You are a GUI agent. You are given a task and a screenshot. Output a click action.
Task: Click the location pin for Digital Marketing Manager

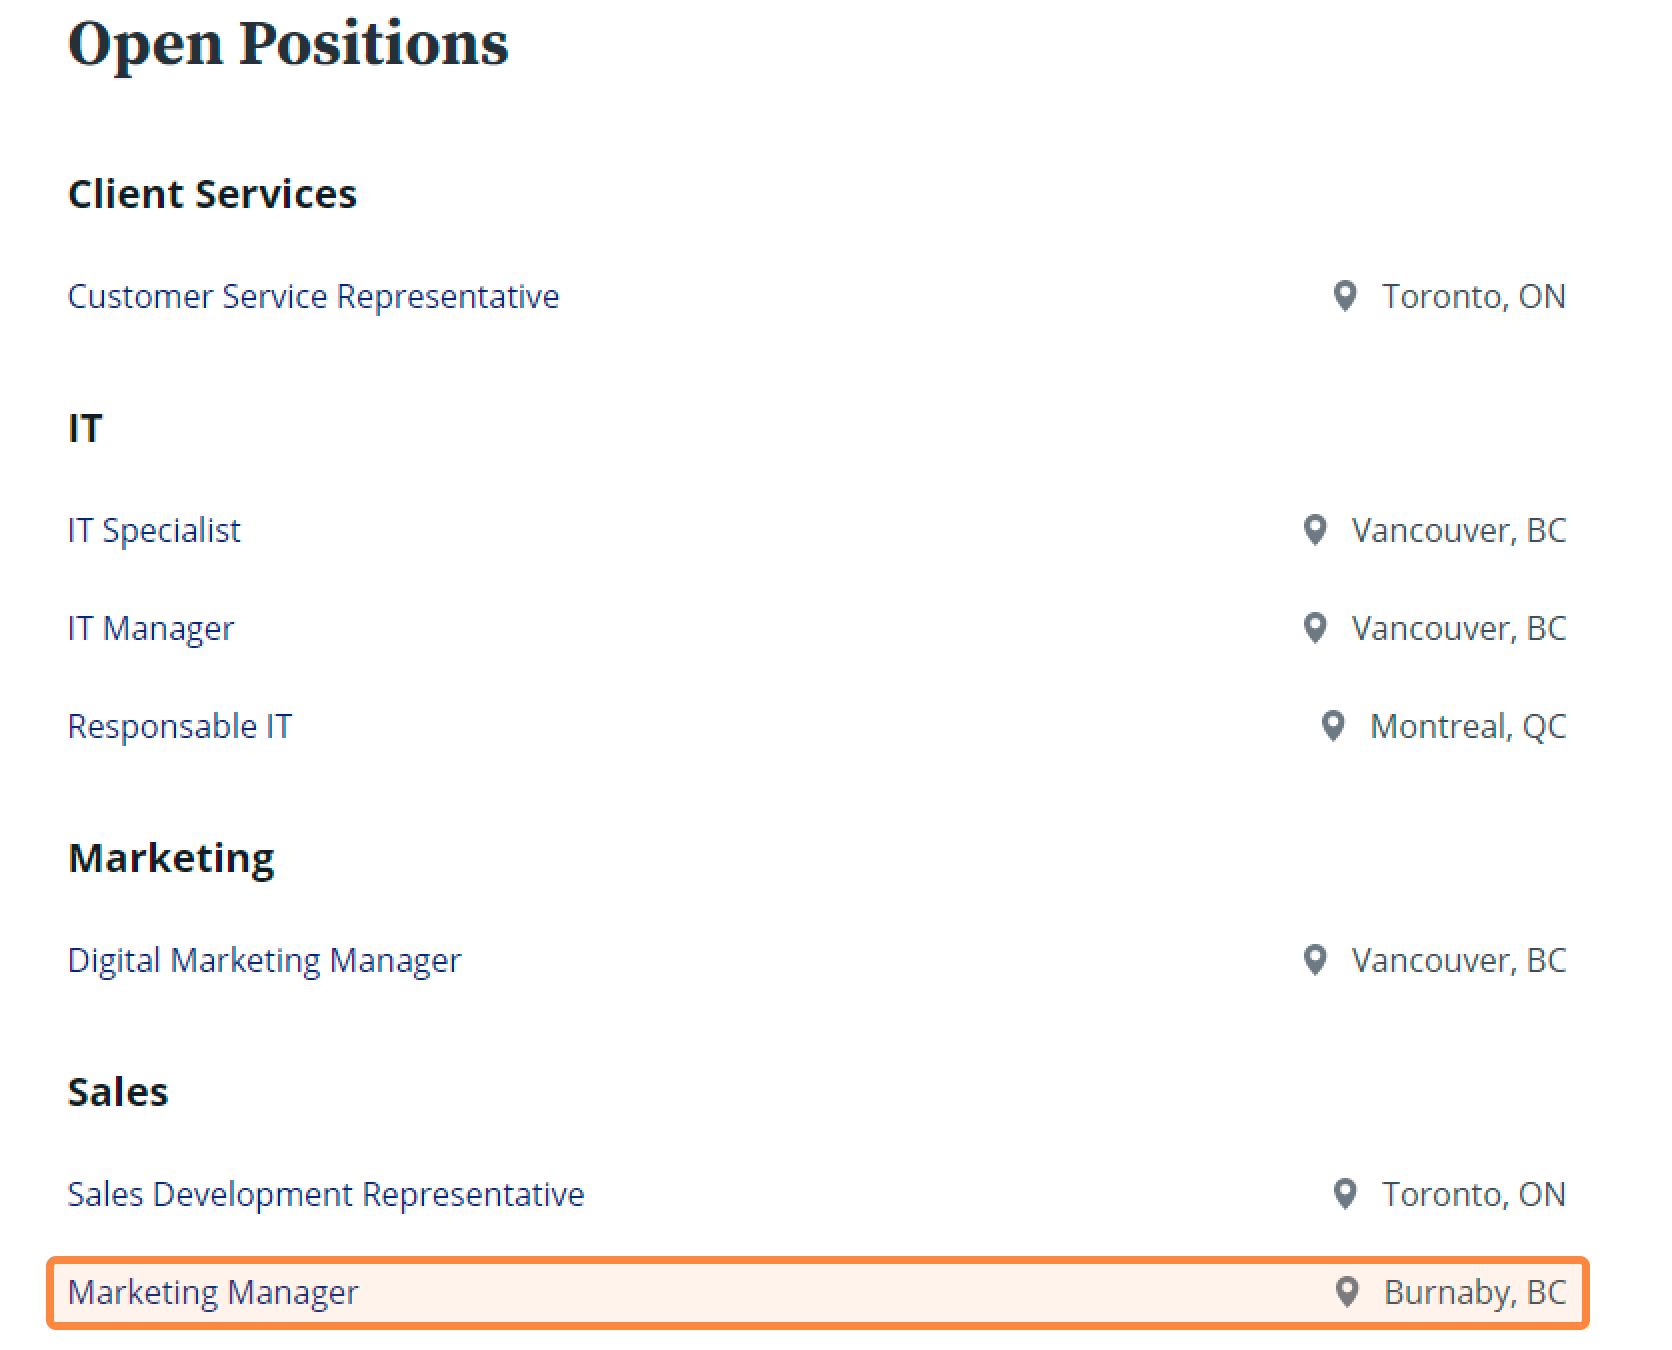[x=1315, y=960]
